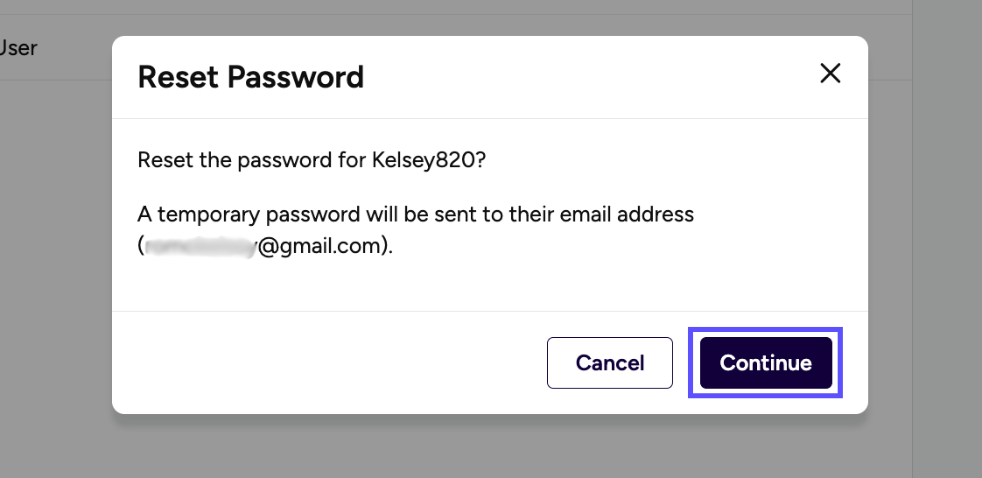Click empty footer space left of Cancel
The image size is (982, 478).
coord(330,363)
